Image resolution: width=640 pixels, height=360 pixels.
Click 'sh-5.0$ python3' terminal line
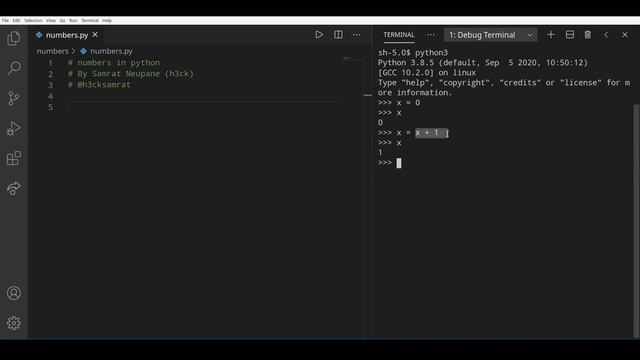click(x=413, y=53)
